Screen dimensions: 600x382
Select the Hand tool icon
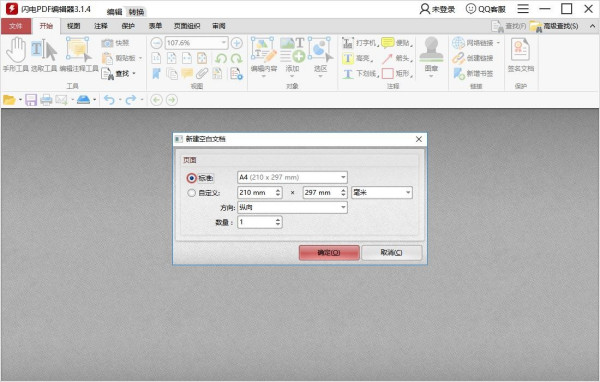tap(16, 50)
